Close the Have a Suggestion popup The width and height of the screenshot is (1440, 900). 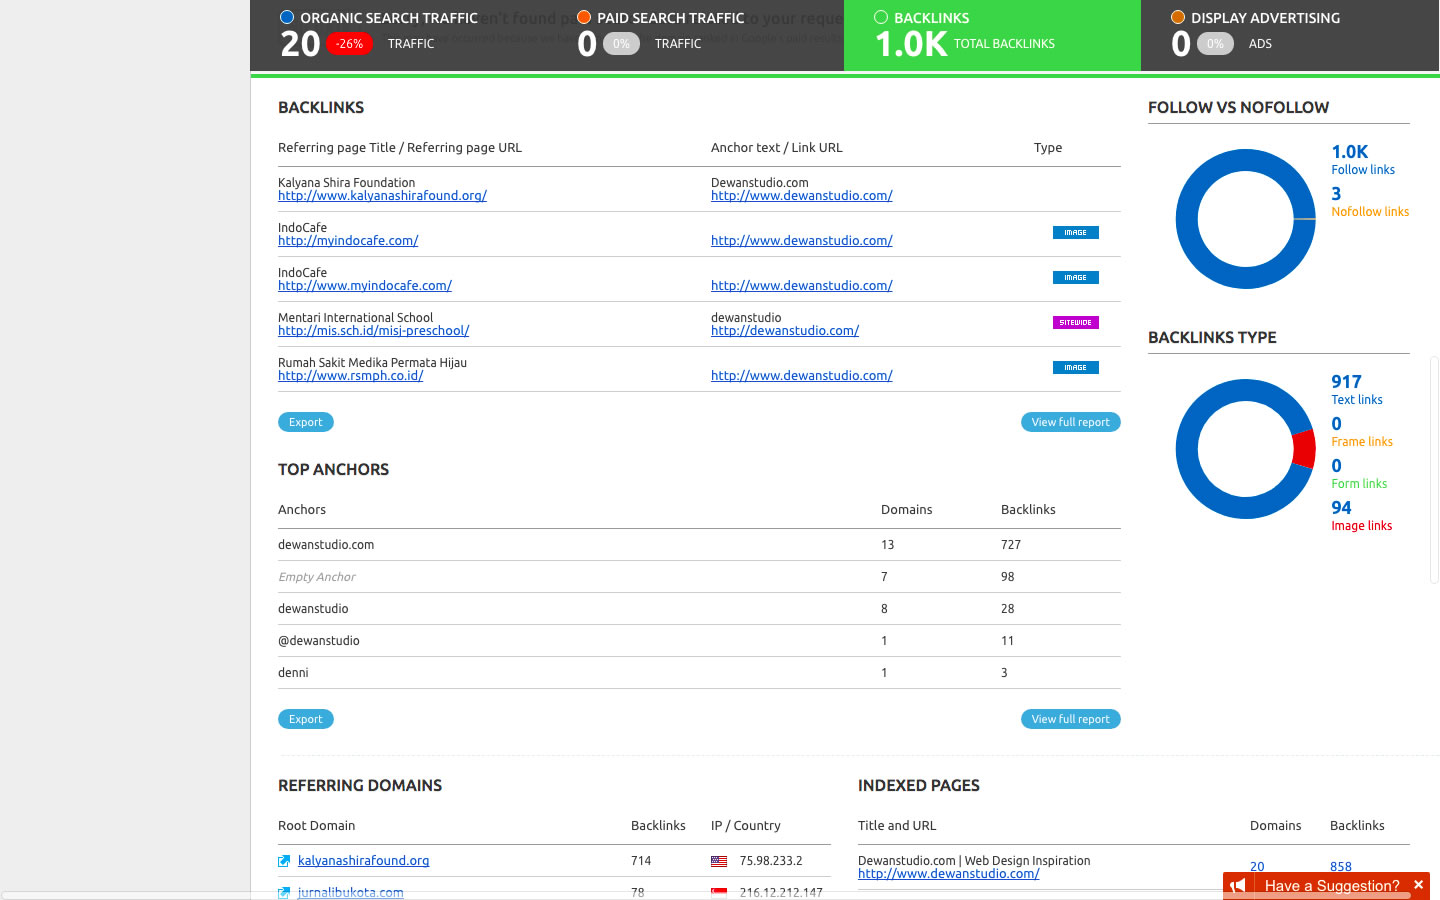click(1418, 885)
